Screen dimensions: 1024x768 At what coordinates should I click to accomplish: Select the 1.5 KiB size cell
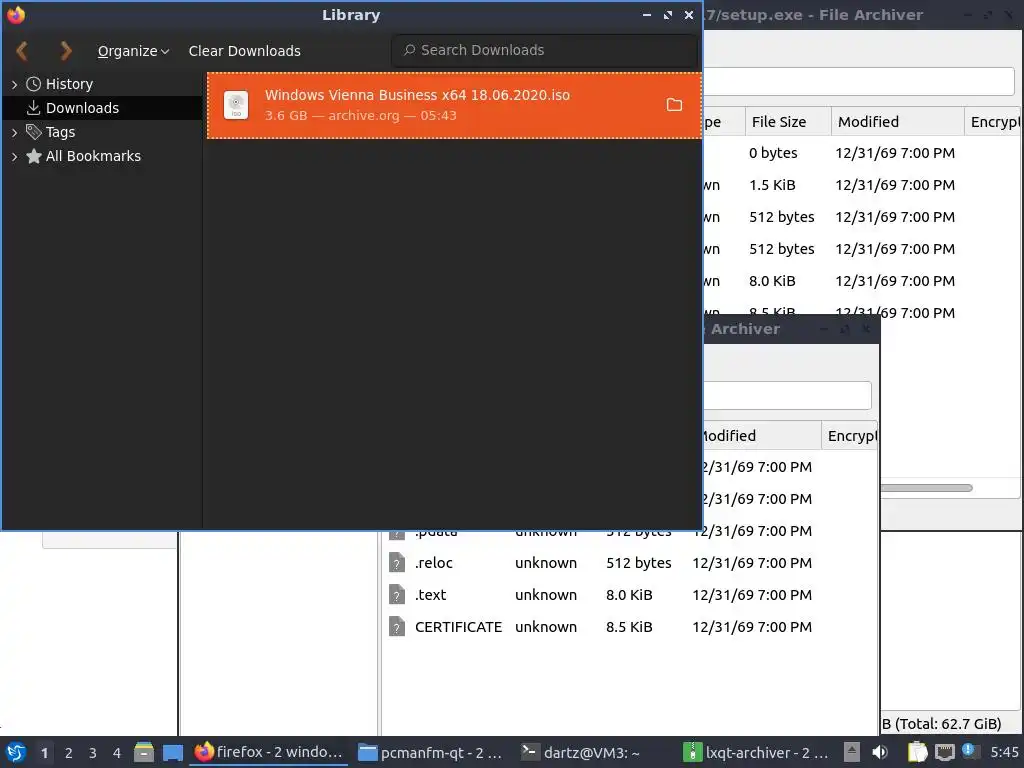point(772,185)
